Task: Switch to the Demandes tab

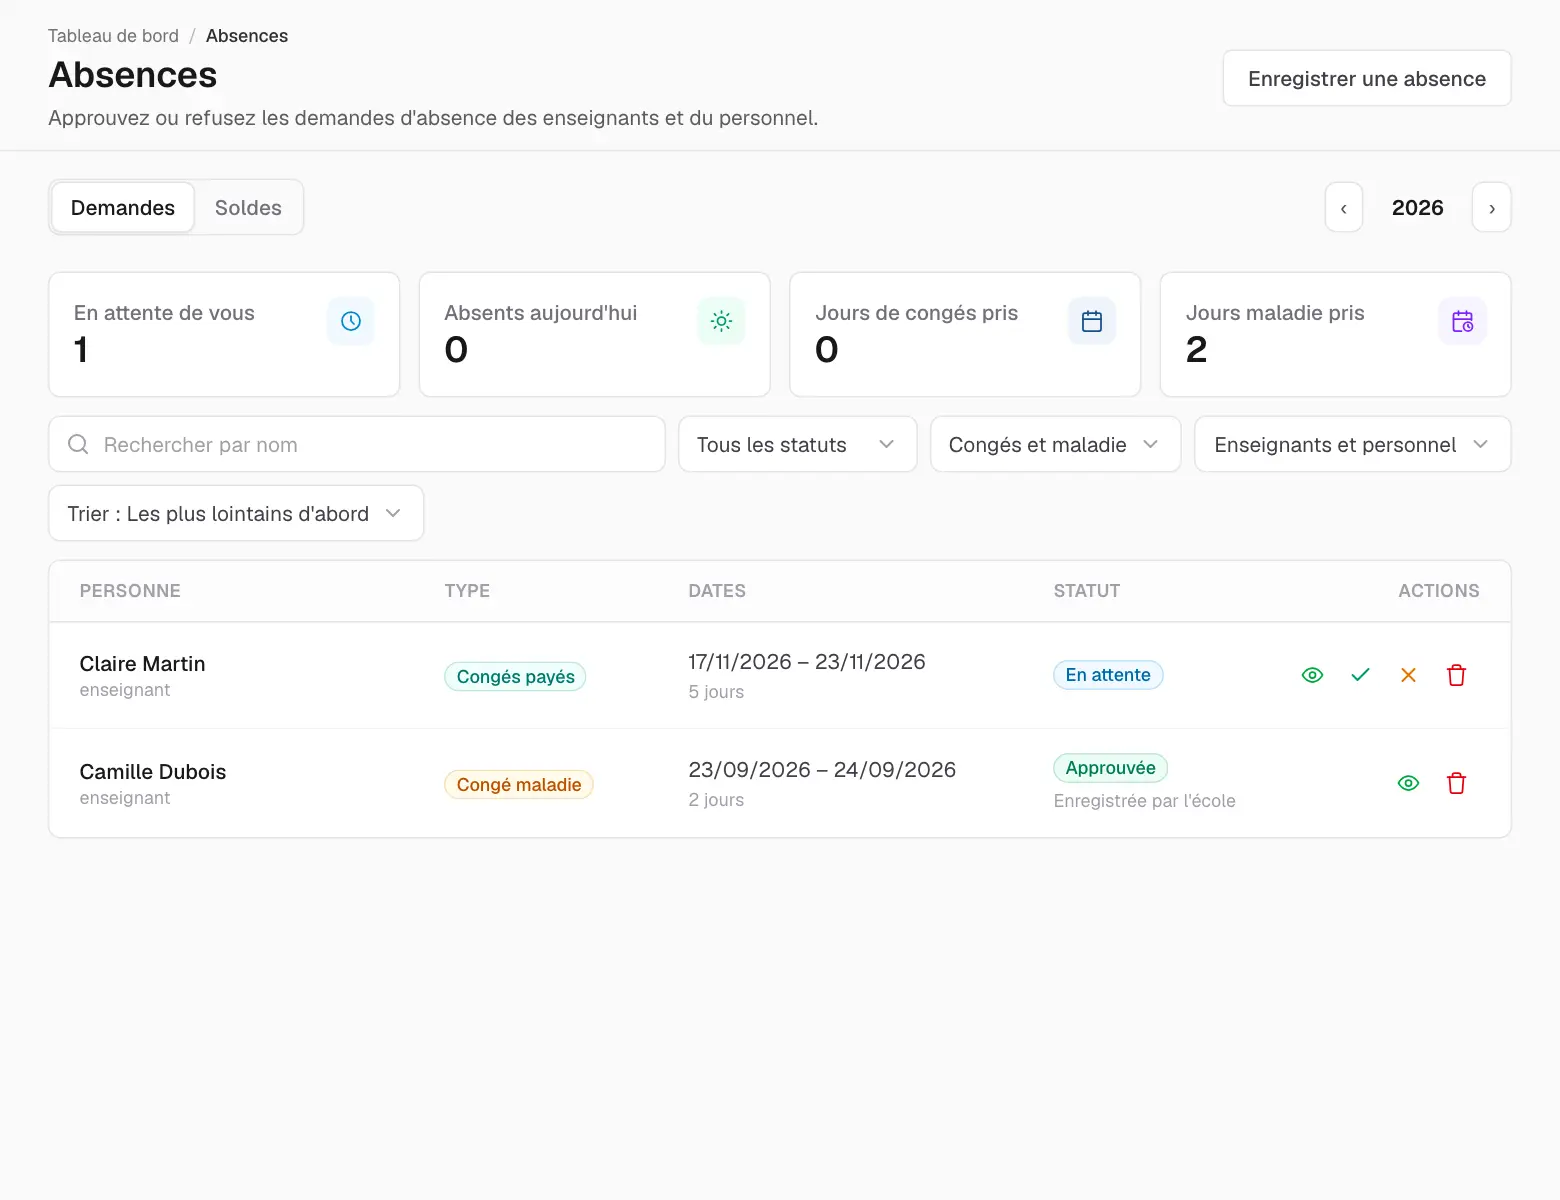Action: [123, 208]
